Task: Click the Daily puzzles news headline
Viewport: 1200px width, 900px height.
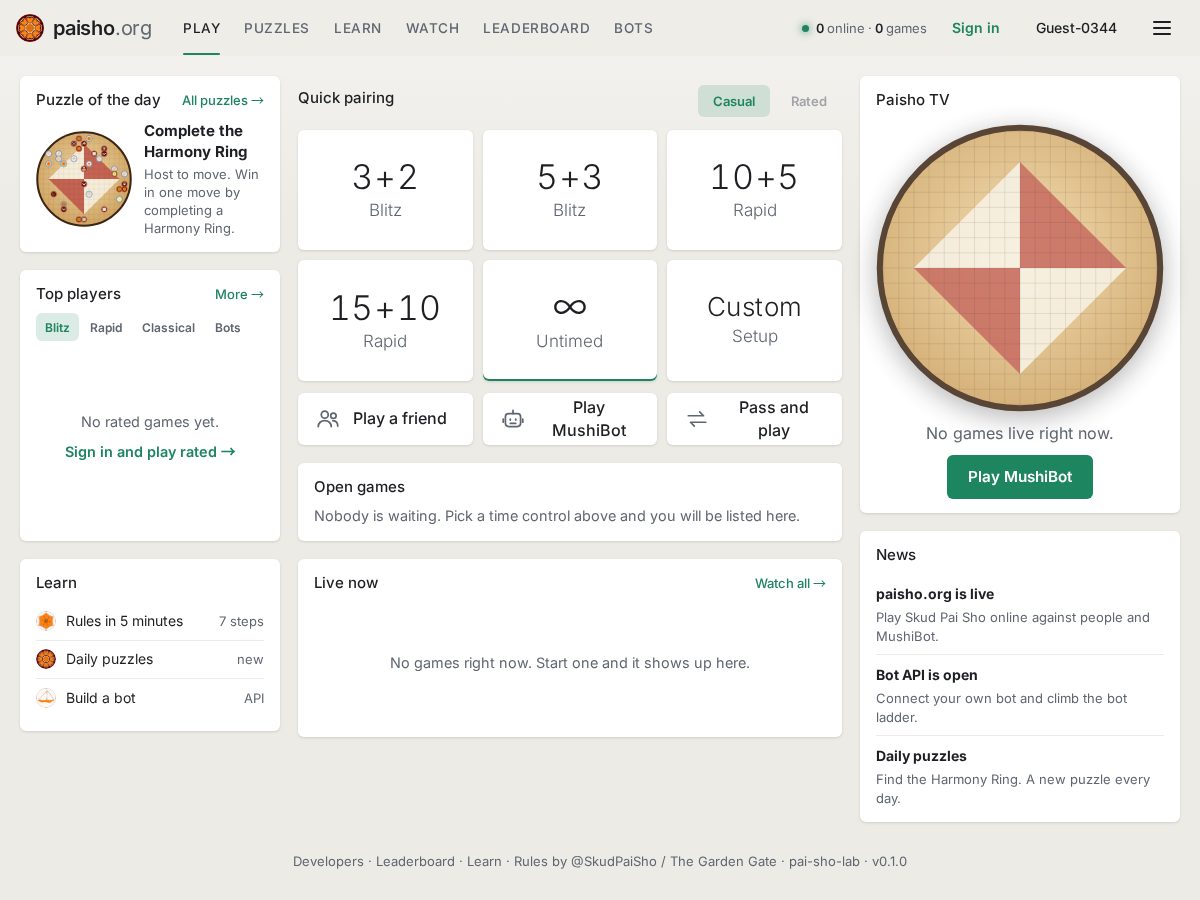Action: coord(921,756)
